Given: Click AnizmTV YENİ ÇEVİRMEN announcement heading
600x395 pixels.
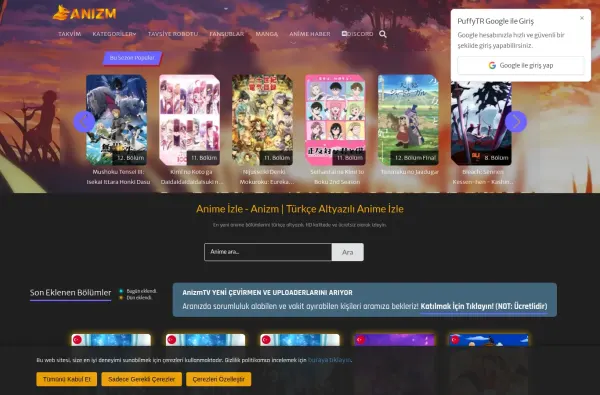Looking at the screenshot, I should (267, 292).
